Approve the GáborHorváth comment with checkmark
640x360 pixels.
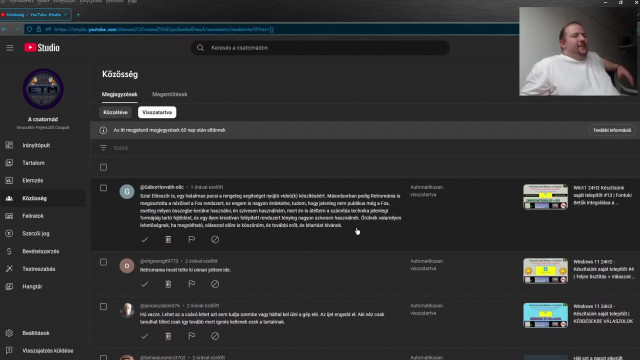tap(144, 240)
